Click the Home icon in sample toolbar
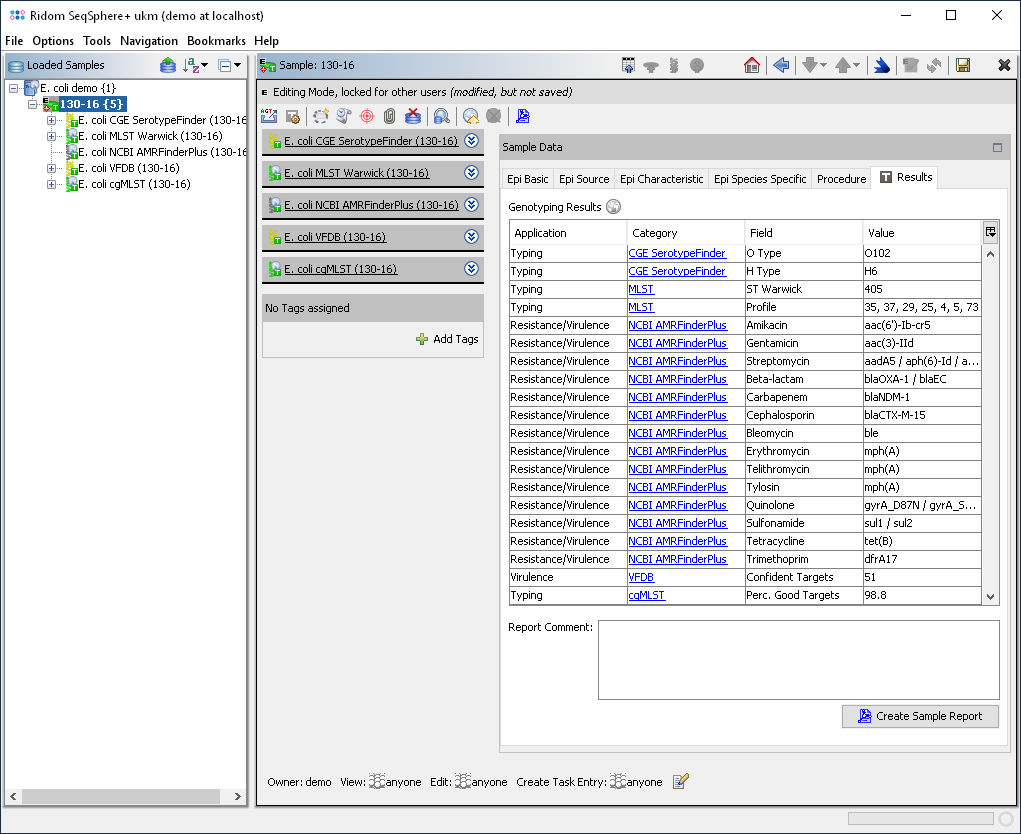The width and height of the screenshot is (1021, 834). coord(752,65)
